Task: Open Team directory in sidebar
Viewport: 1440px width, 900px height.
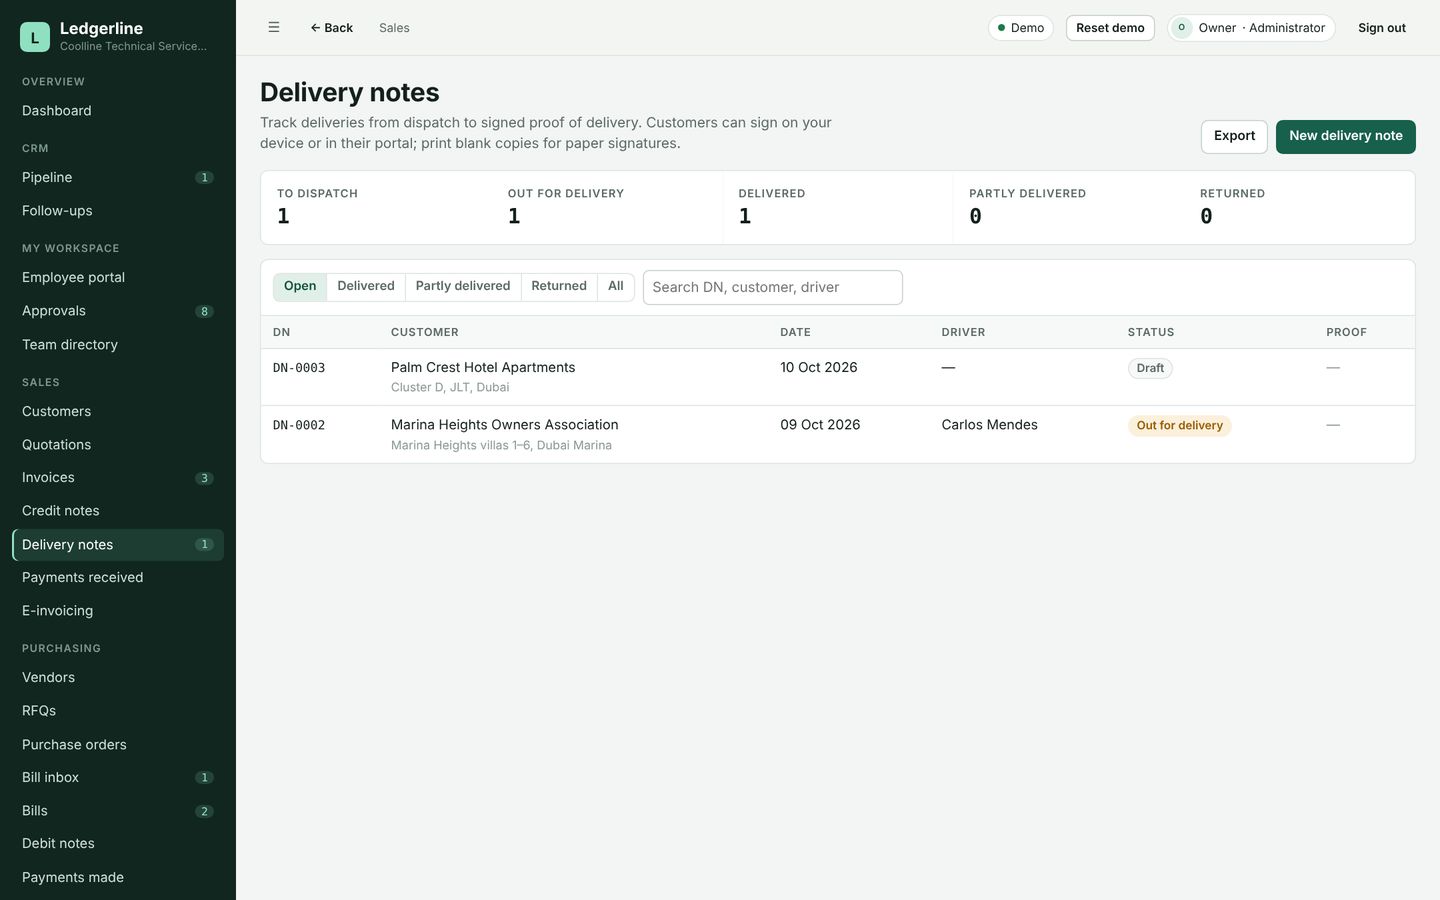Action: coord(118,345)
